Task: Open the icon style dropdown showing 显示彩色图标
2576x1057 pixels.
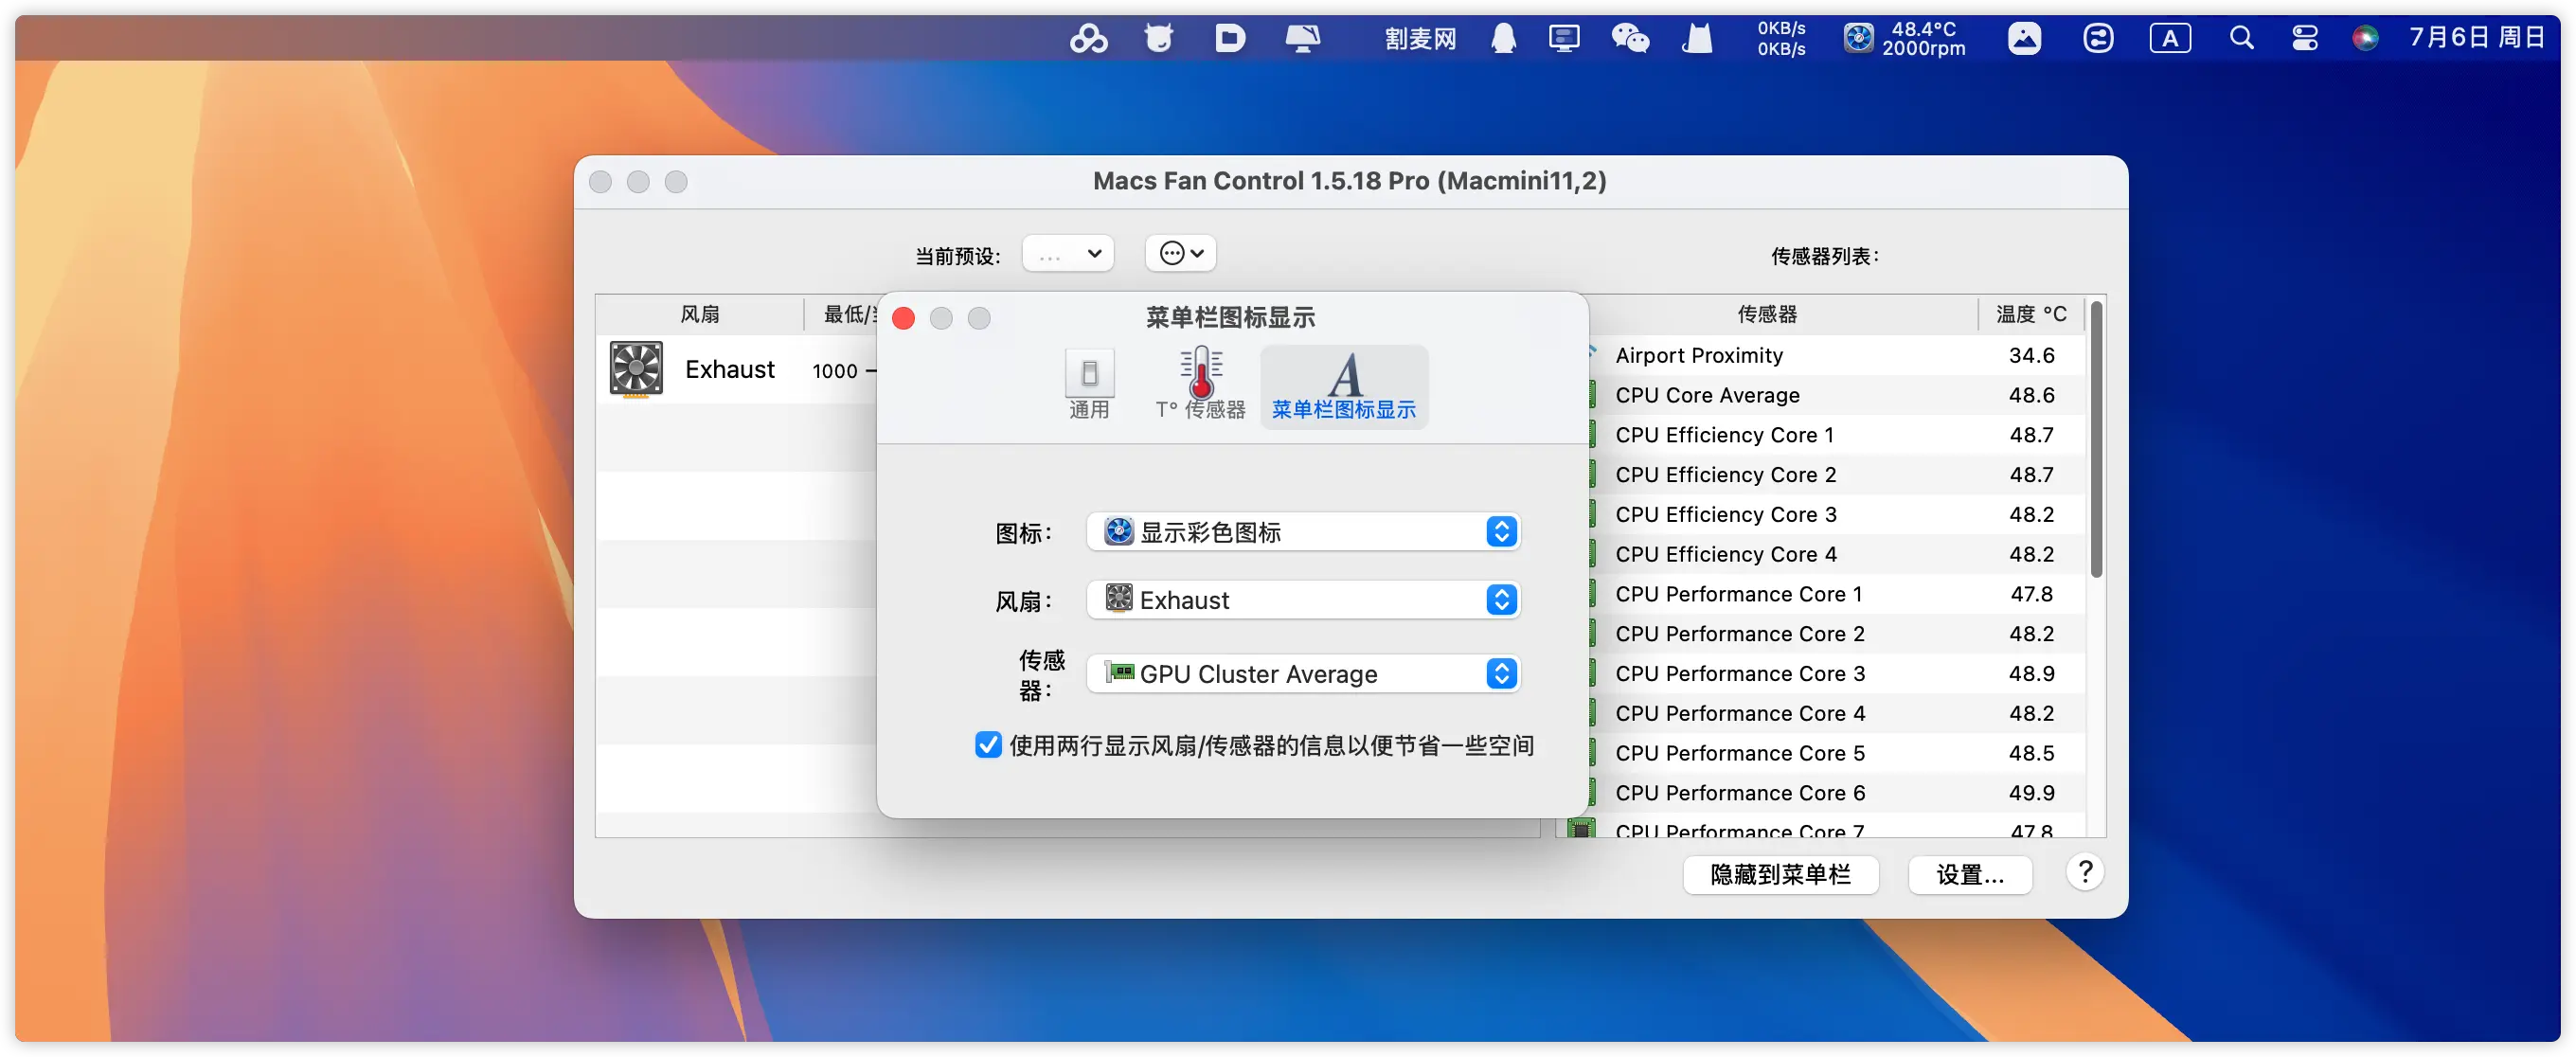Action: [x=1303, y=532]
